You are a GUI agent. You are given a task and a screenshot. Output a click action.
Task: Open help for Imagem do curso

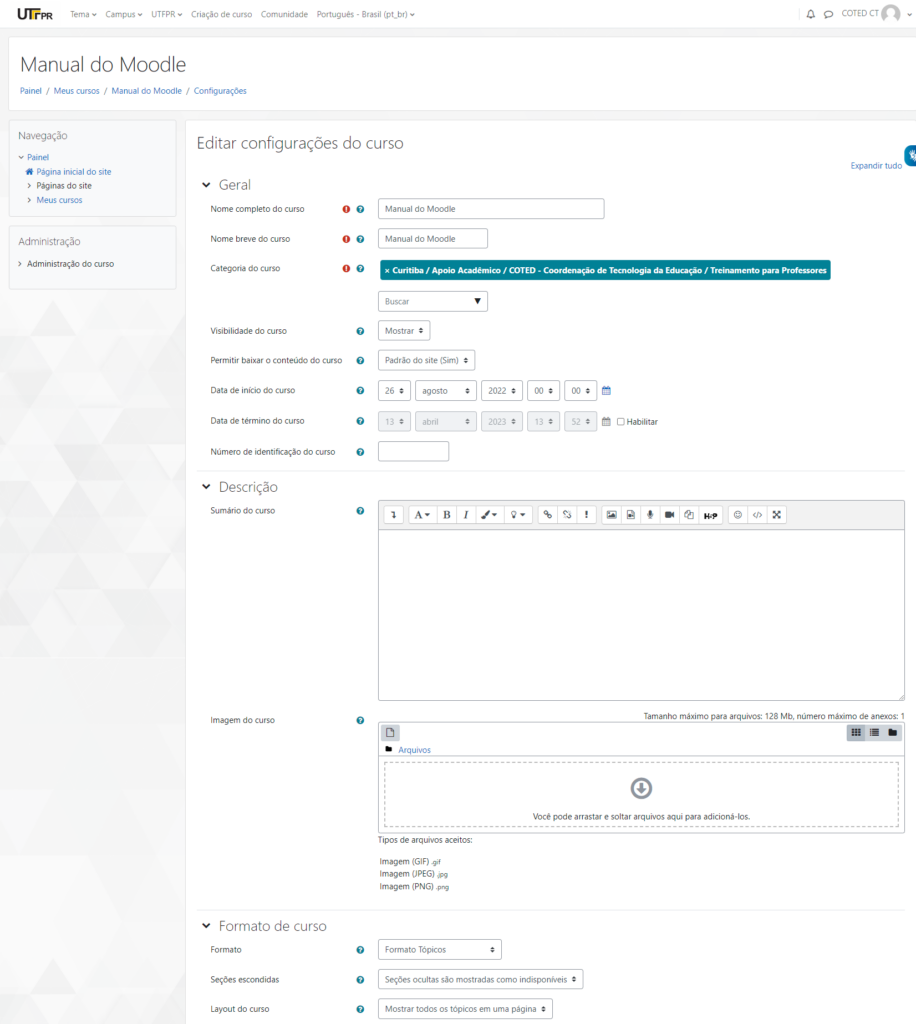point(360,720)
